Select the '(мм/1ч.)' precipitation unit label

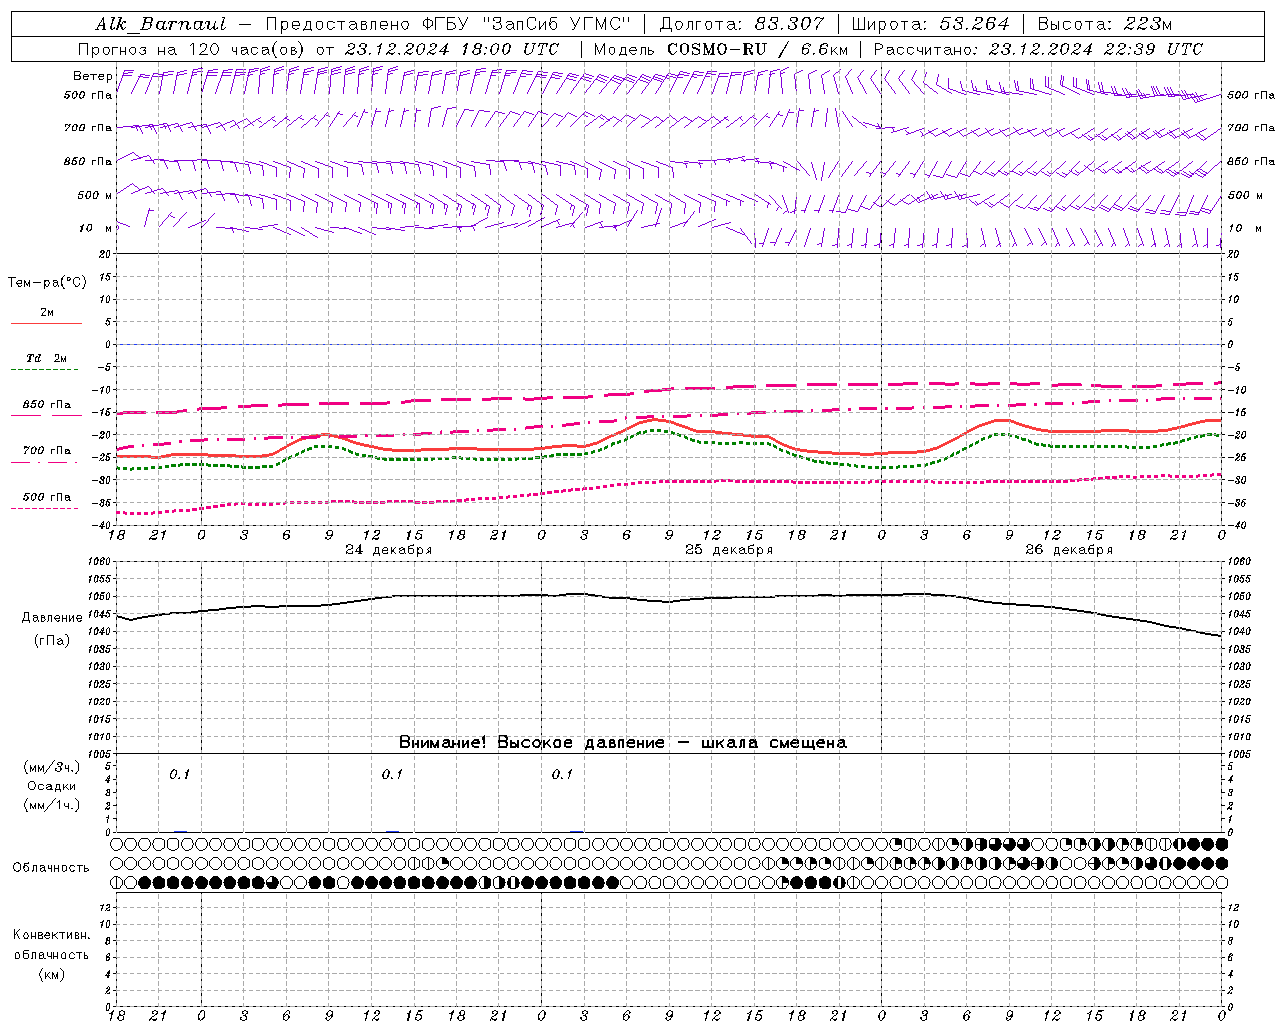coord(52,805)
